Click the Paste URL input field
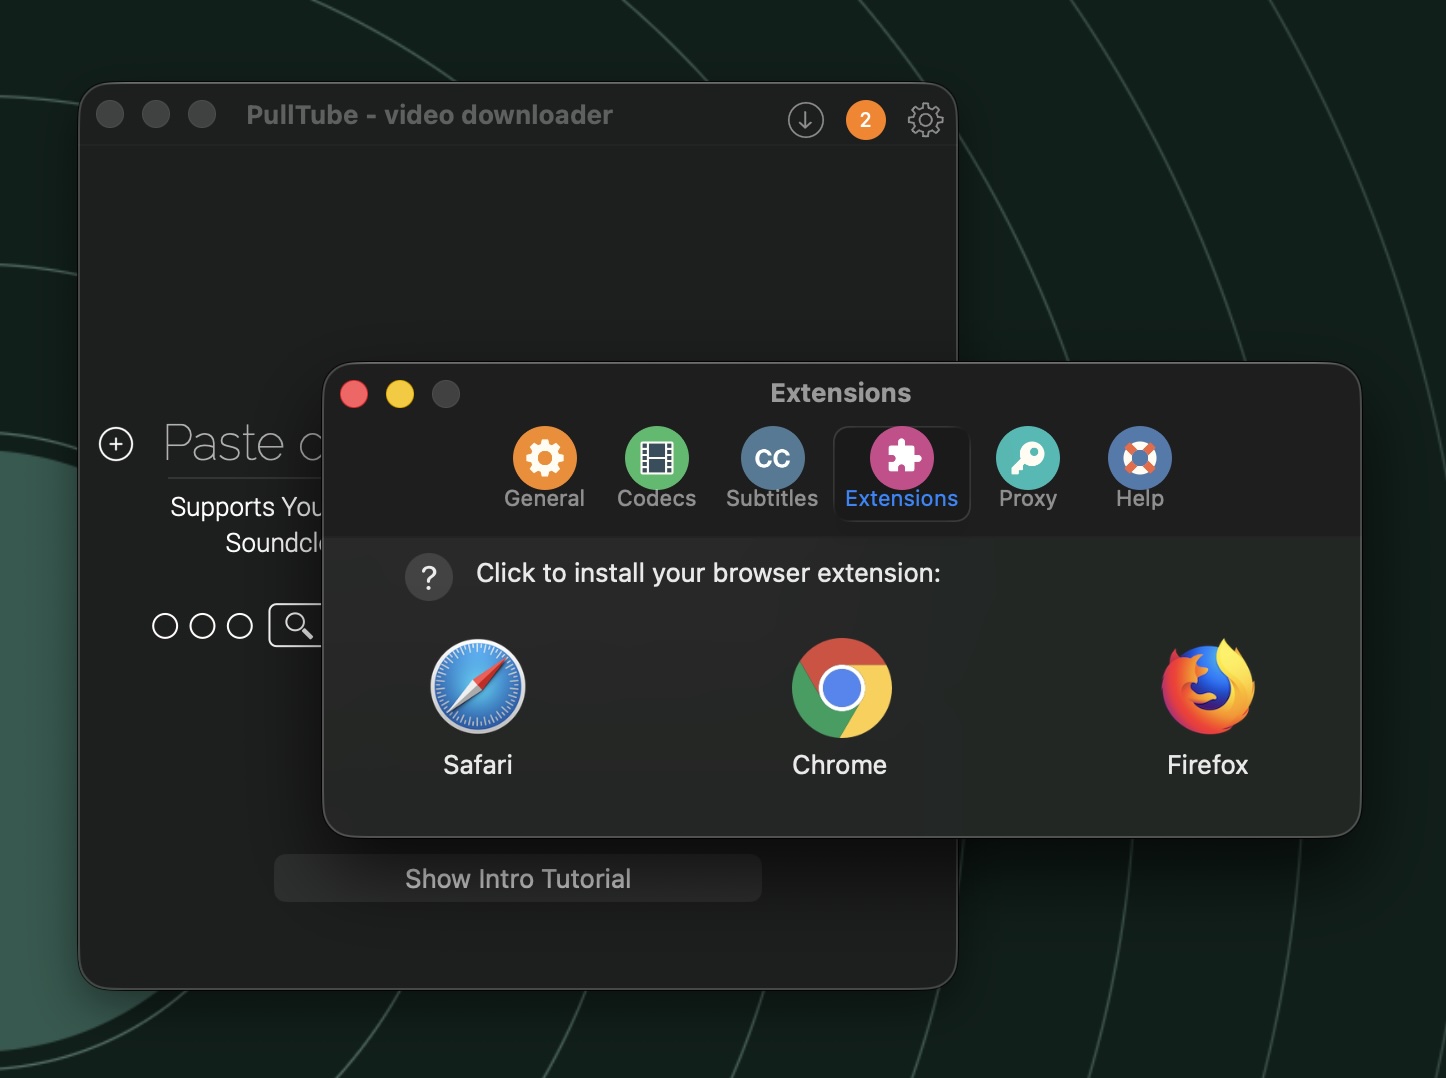 pos(245,444)
